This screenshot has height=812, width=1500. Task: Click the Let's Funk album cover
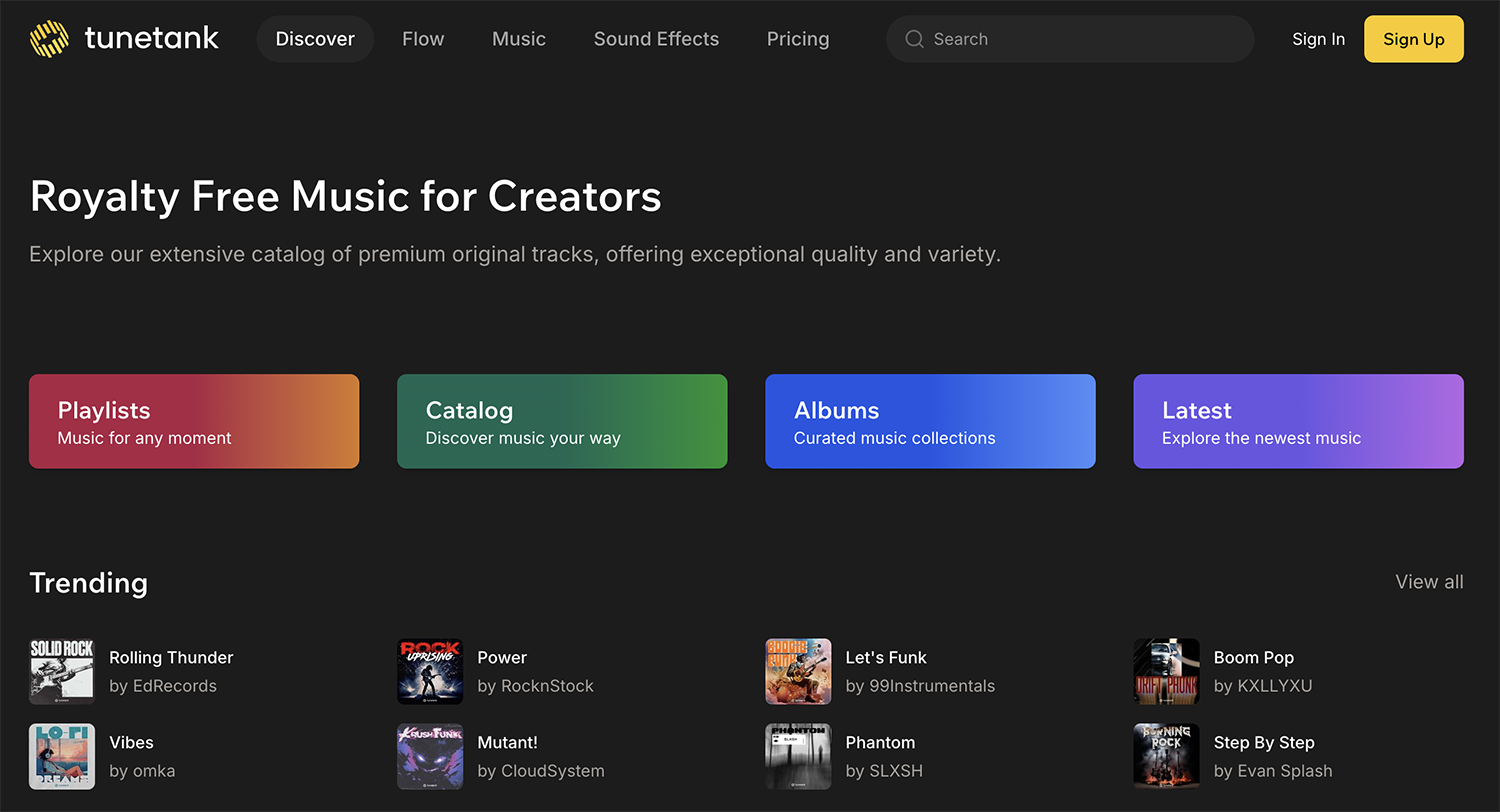click(x=798, y=672)
